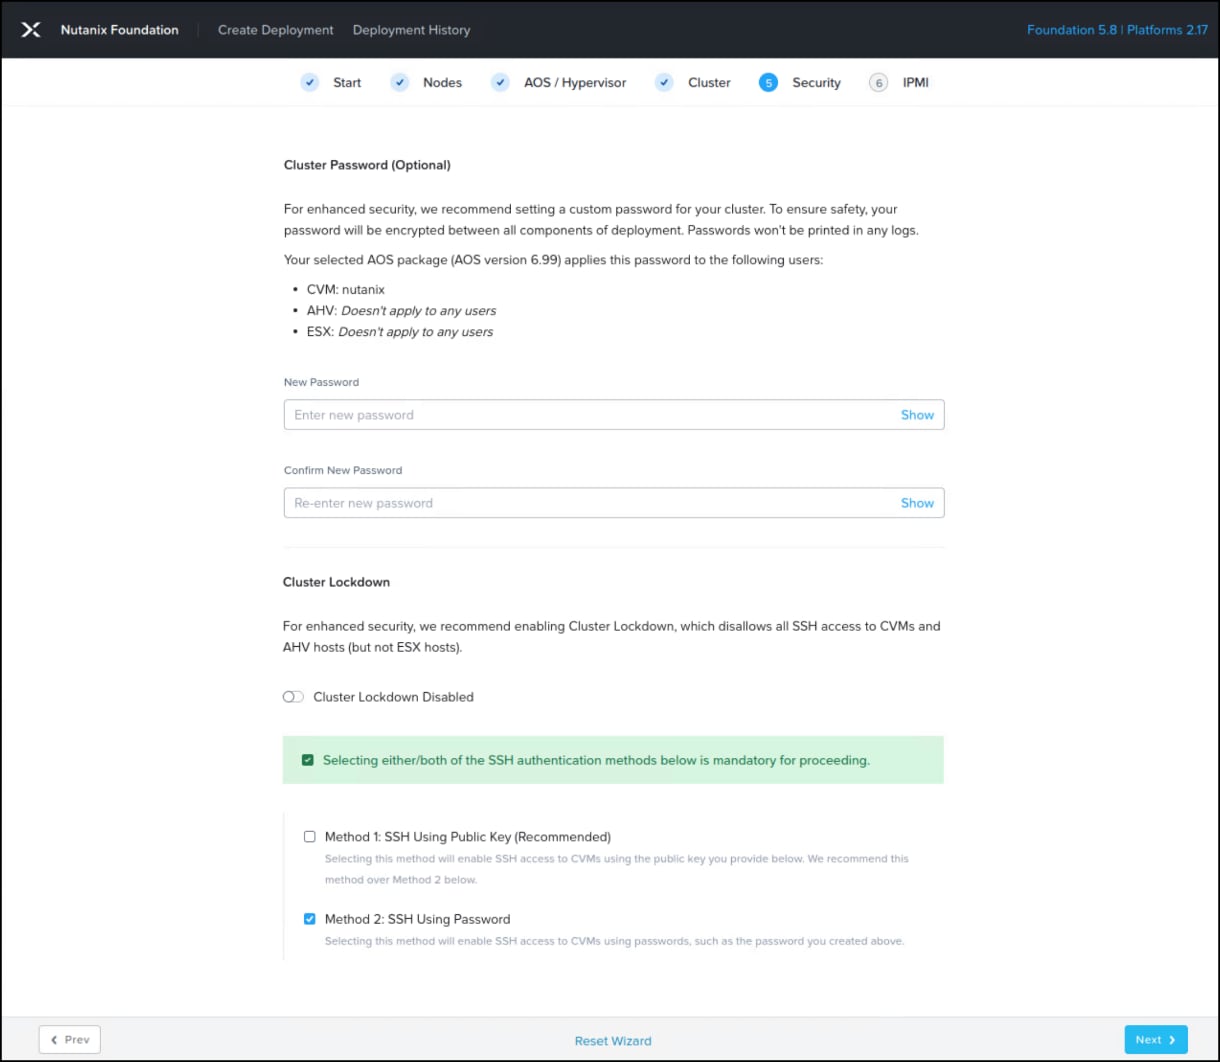Image resolution: width=1220 pixels, height=1062 pixels.
Task: Show the Confirm New Password field contents
Action: (917, 503)
